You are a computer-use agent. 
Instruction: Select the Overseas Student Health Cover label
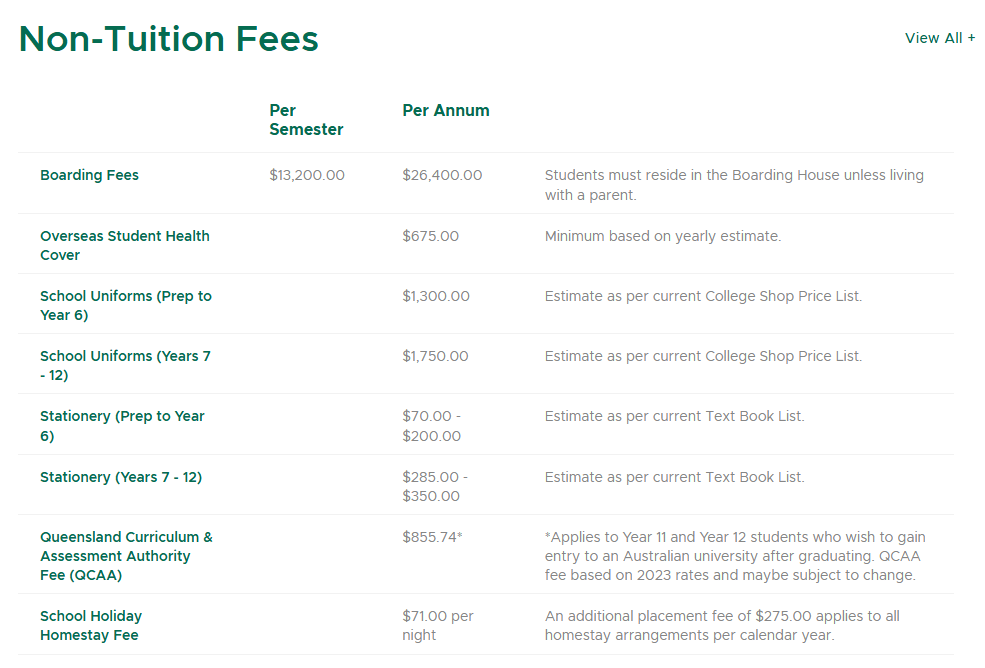(x=124, y=245)
